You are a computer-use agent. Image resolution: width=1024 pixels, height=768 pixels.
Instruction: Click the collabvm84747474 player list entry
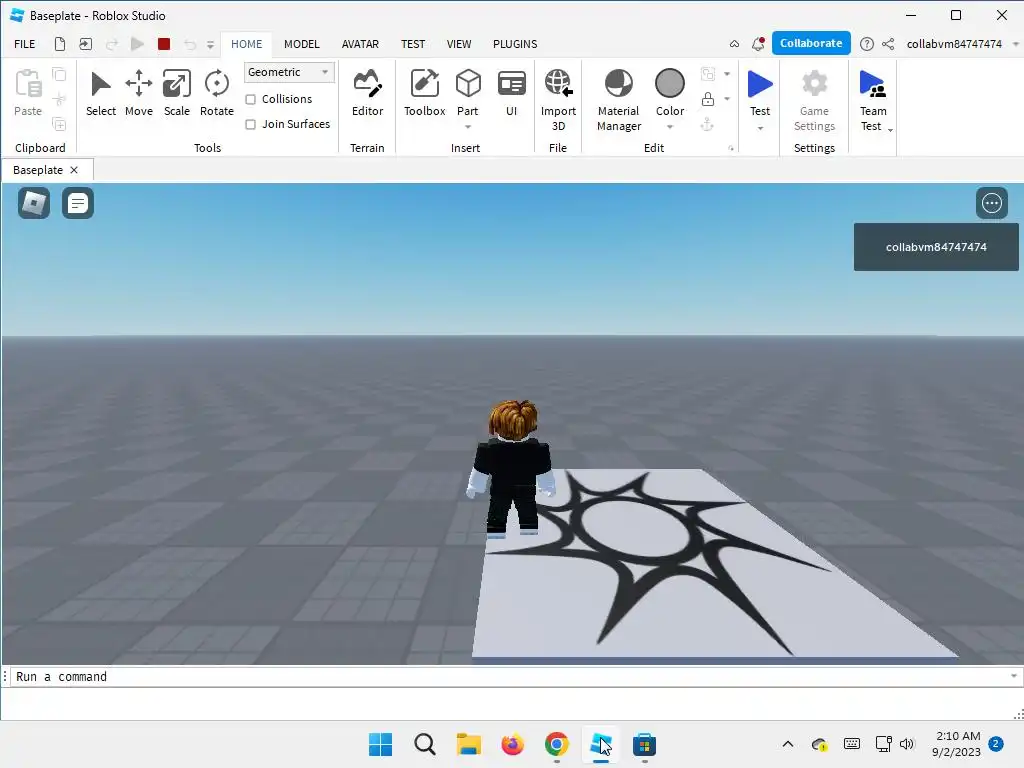(x=936, y=247)
